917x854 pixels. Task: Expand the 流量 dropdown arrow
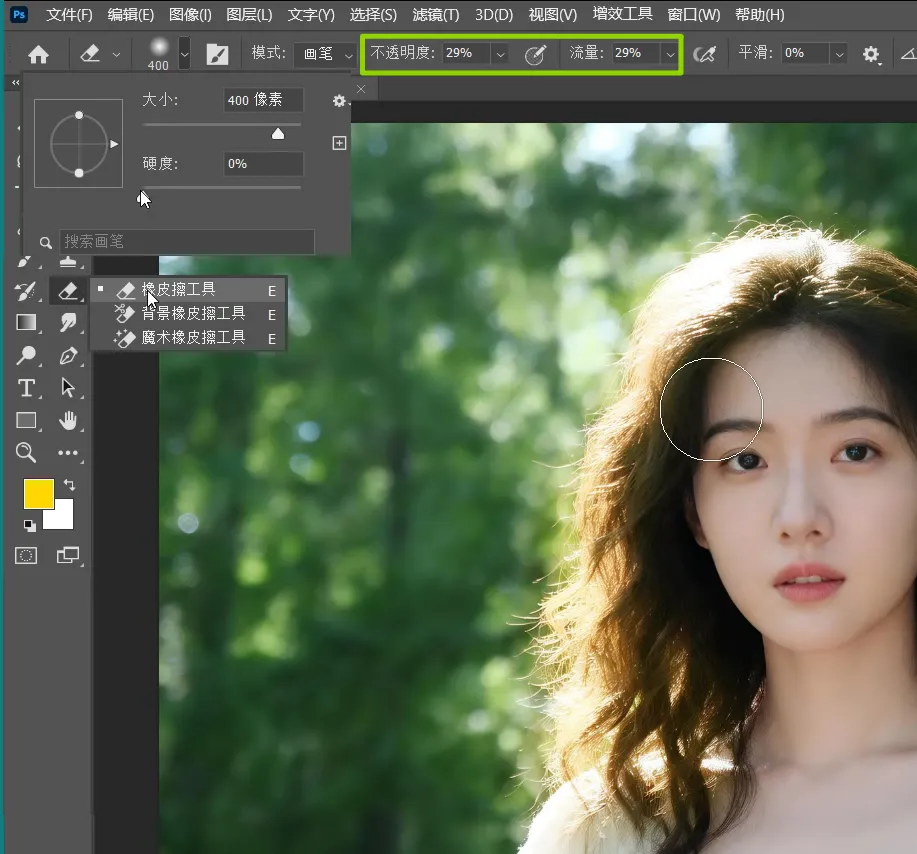click(x=669, y=54)
